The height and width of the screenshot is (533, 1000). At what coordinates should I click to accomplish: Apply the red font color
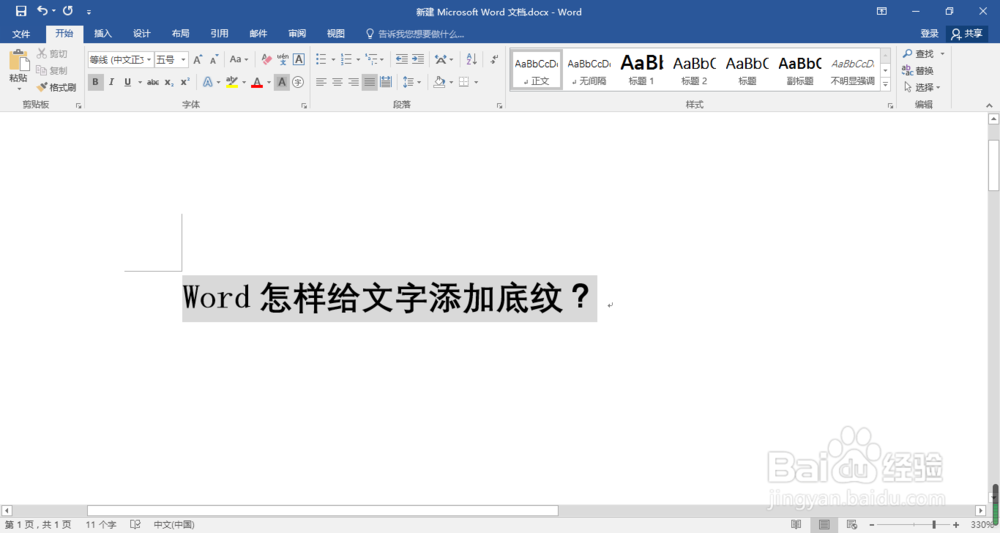point(257,82)
